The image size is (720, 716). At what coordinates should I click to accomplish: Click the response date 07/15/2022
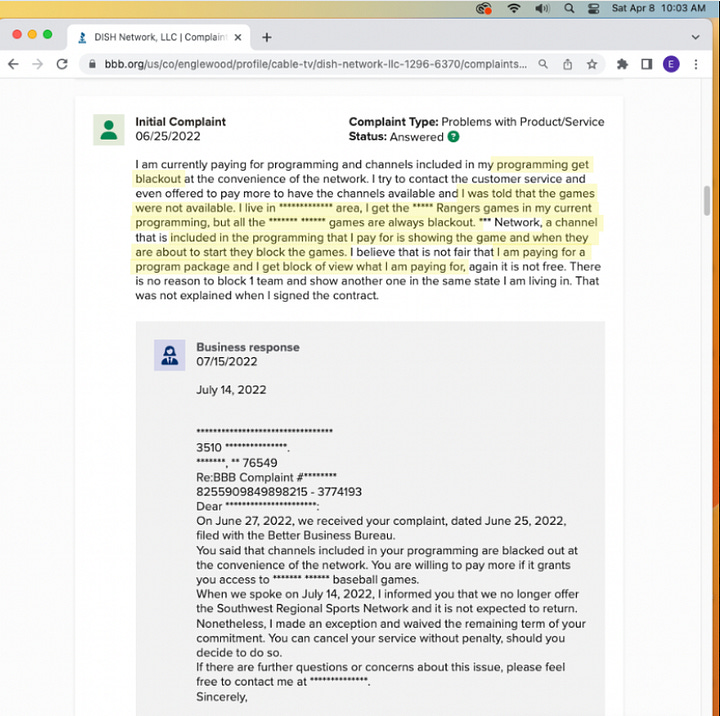point(227,362)
